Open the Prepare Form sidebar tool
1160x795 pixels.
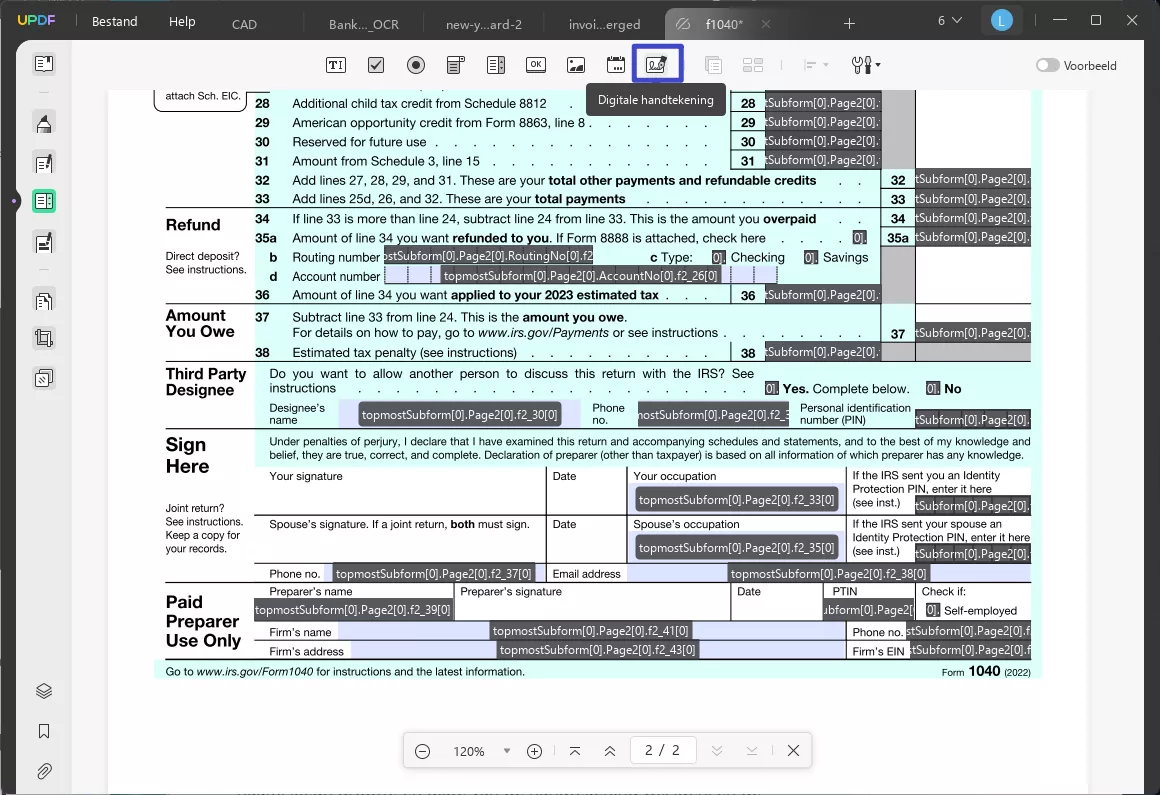pyautogui.click(x=44, y=201)
